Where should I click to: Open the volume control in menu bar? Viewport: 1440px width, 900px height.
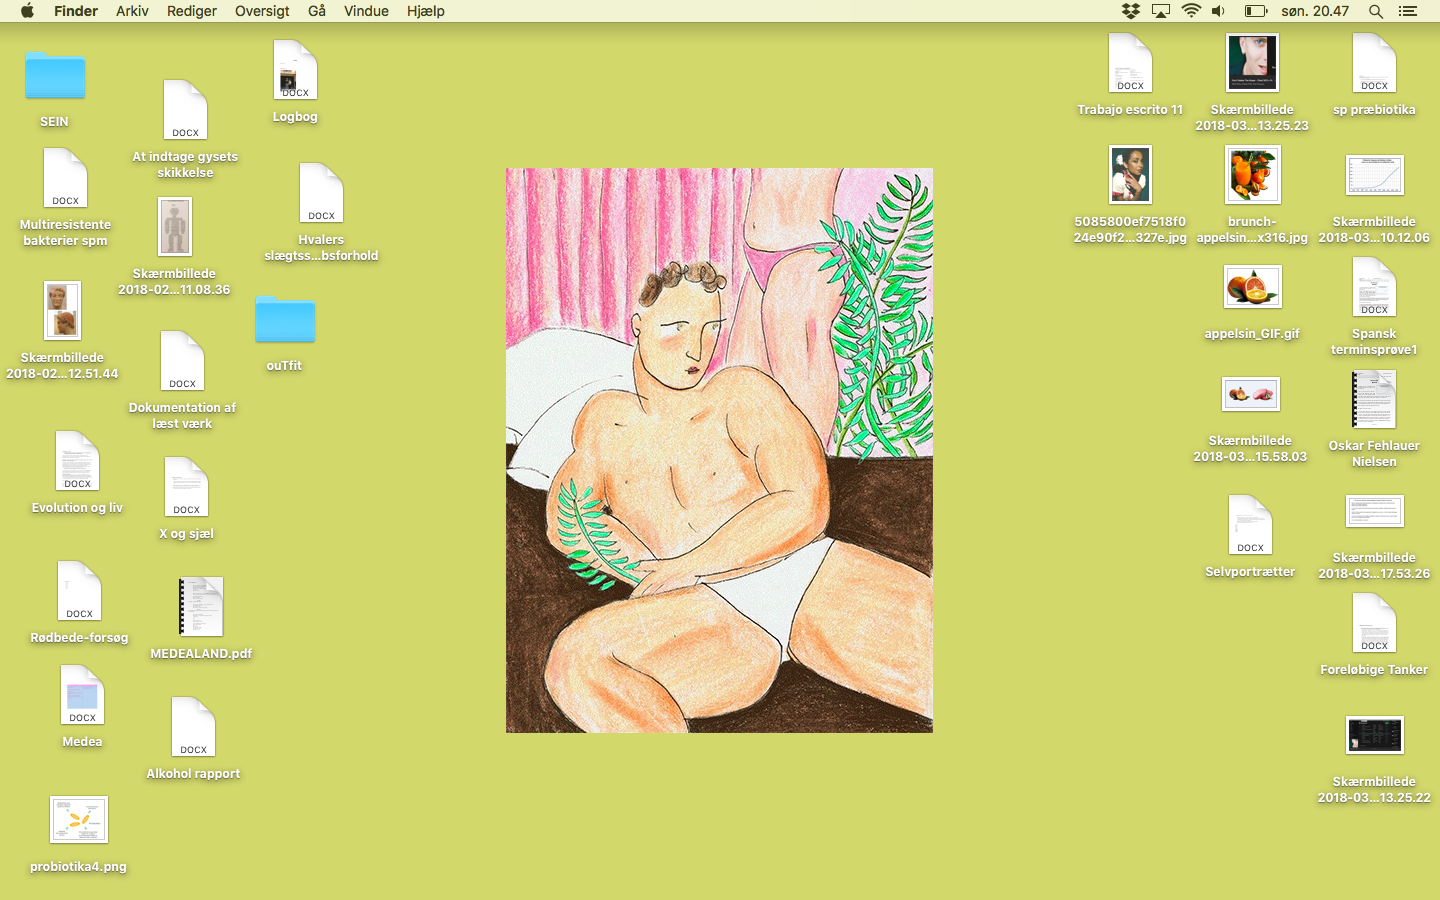[1218, 11]
